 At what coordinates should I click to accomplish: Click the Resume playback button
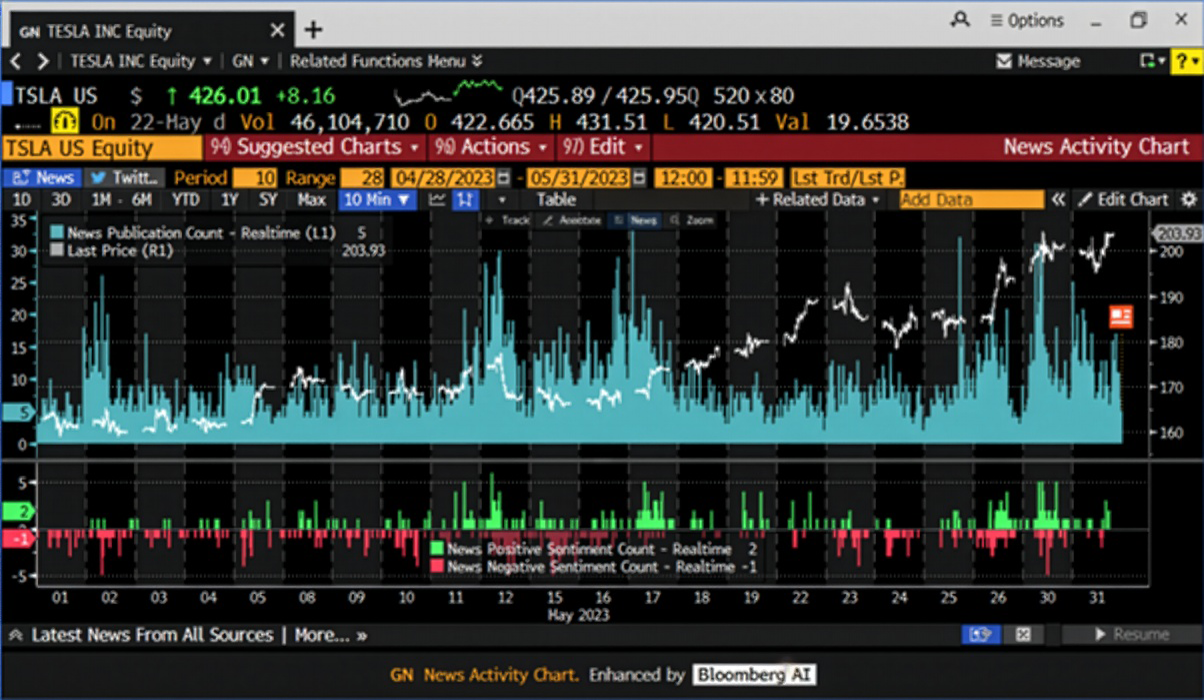[x=1130, y=635]
